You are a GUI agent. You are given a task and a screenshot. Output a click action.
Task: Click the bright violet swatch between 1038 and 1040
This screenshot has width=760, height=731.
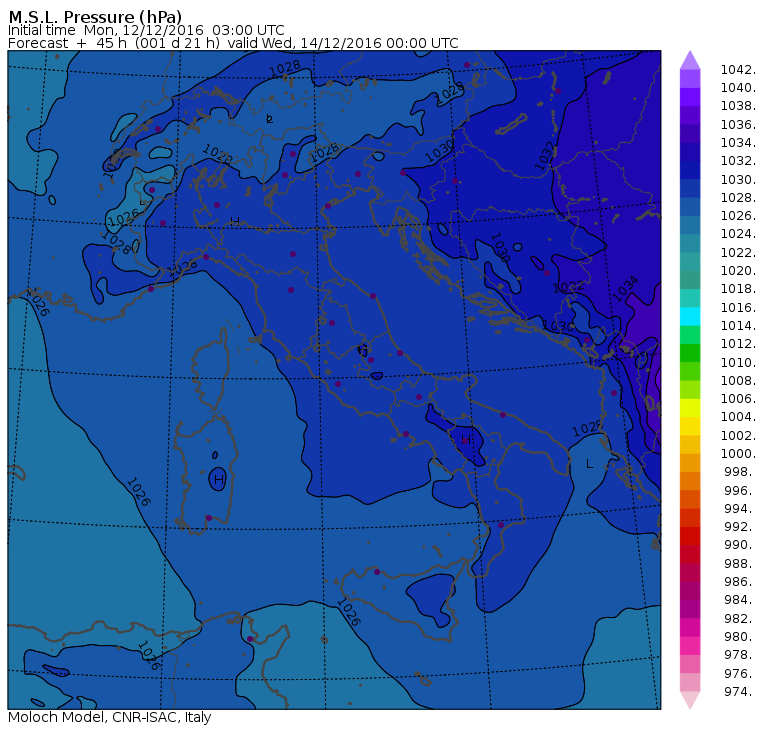690,97
